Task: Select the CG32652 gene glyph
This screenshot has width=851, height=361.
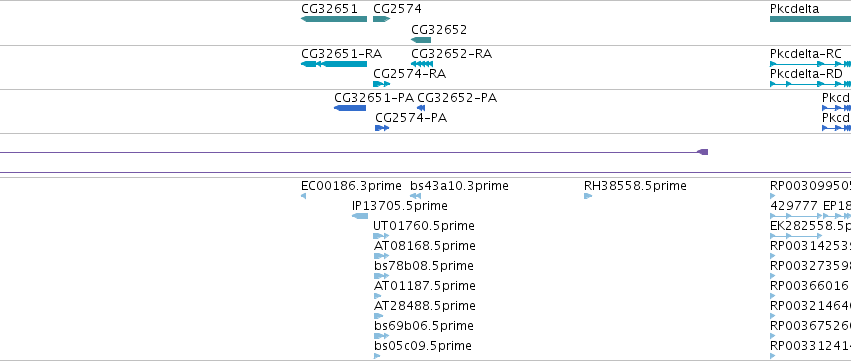Action: (x=421, y=40)
